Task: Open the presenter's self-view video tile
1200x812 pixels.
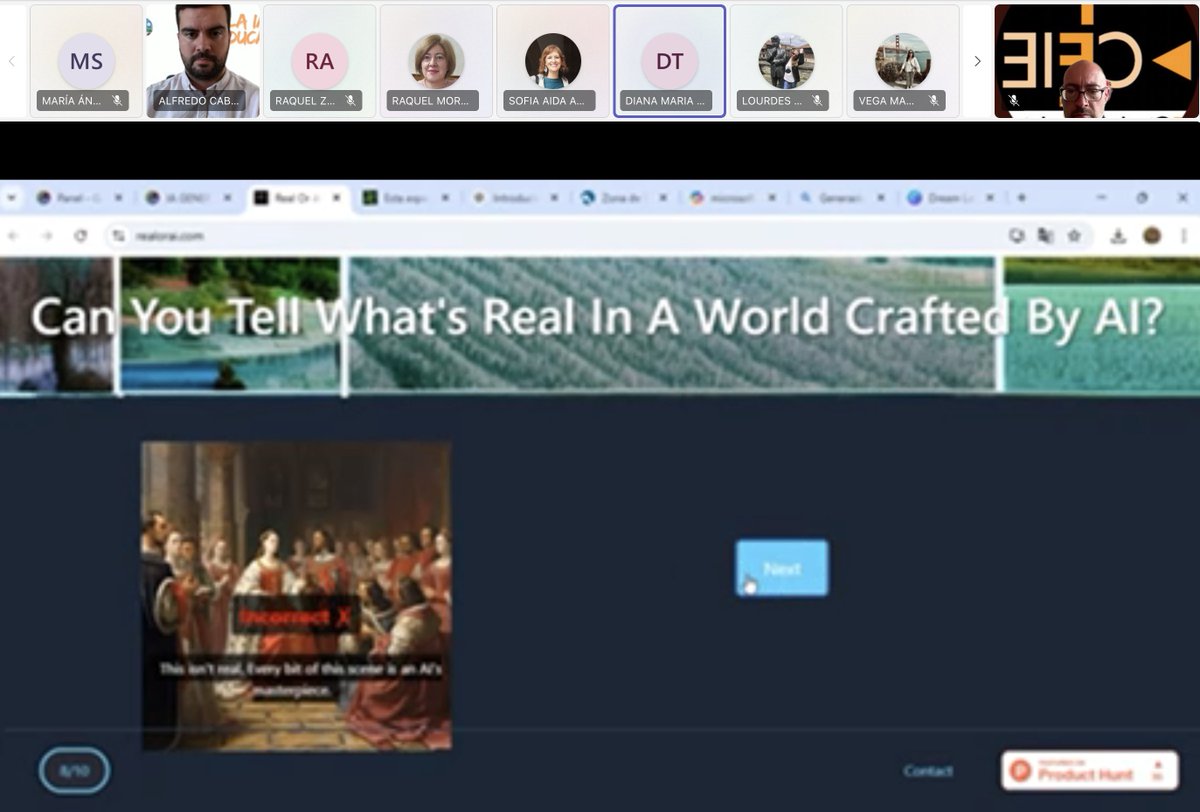Action: point(1096,61)
